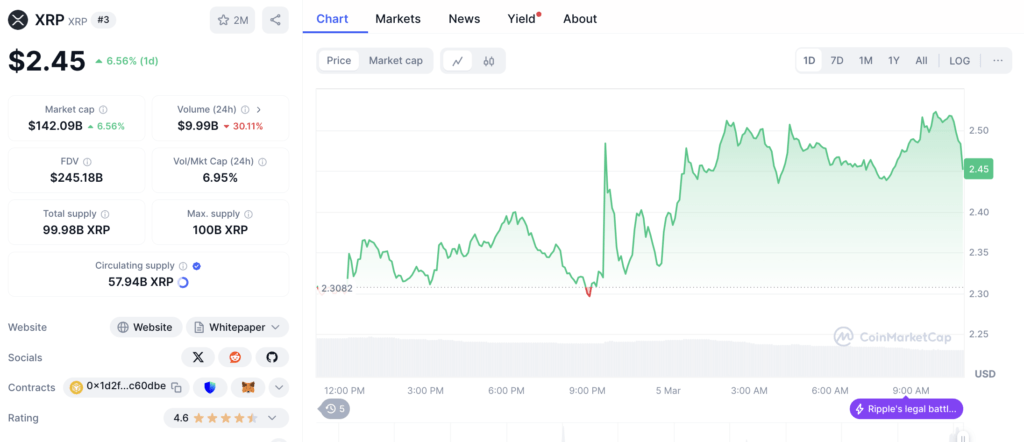The width and height of the screenshot is (1024, 442).
Task: Add XRP to watchlist via star button
Action: [232, 20]
